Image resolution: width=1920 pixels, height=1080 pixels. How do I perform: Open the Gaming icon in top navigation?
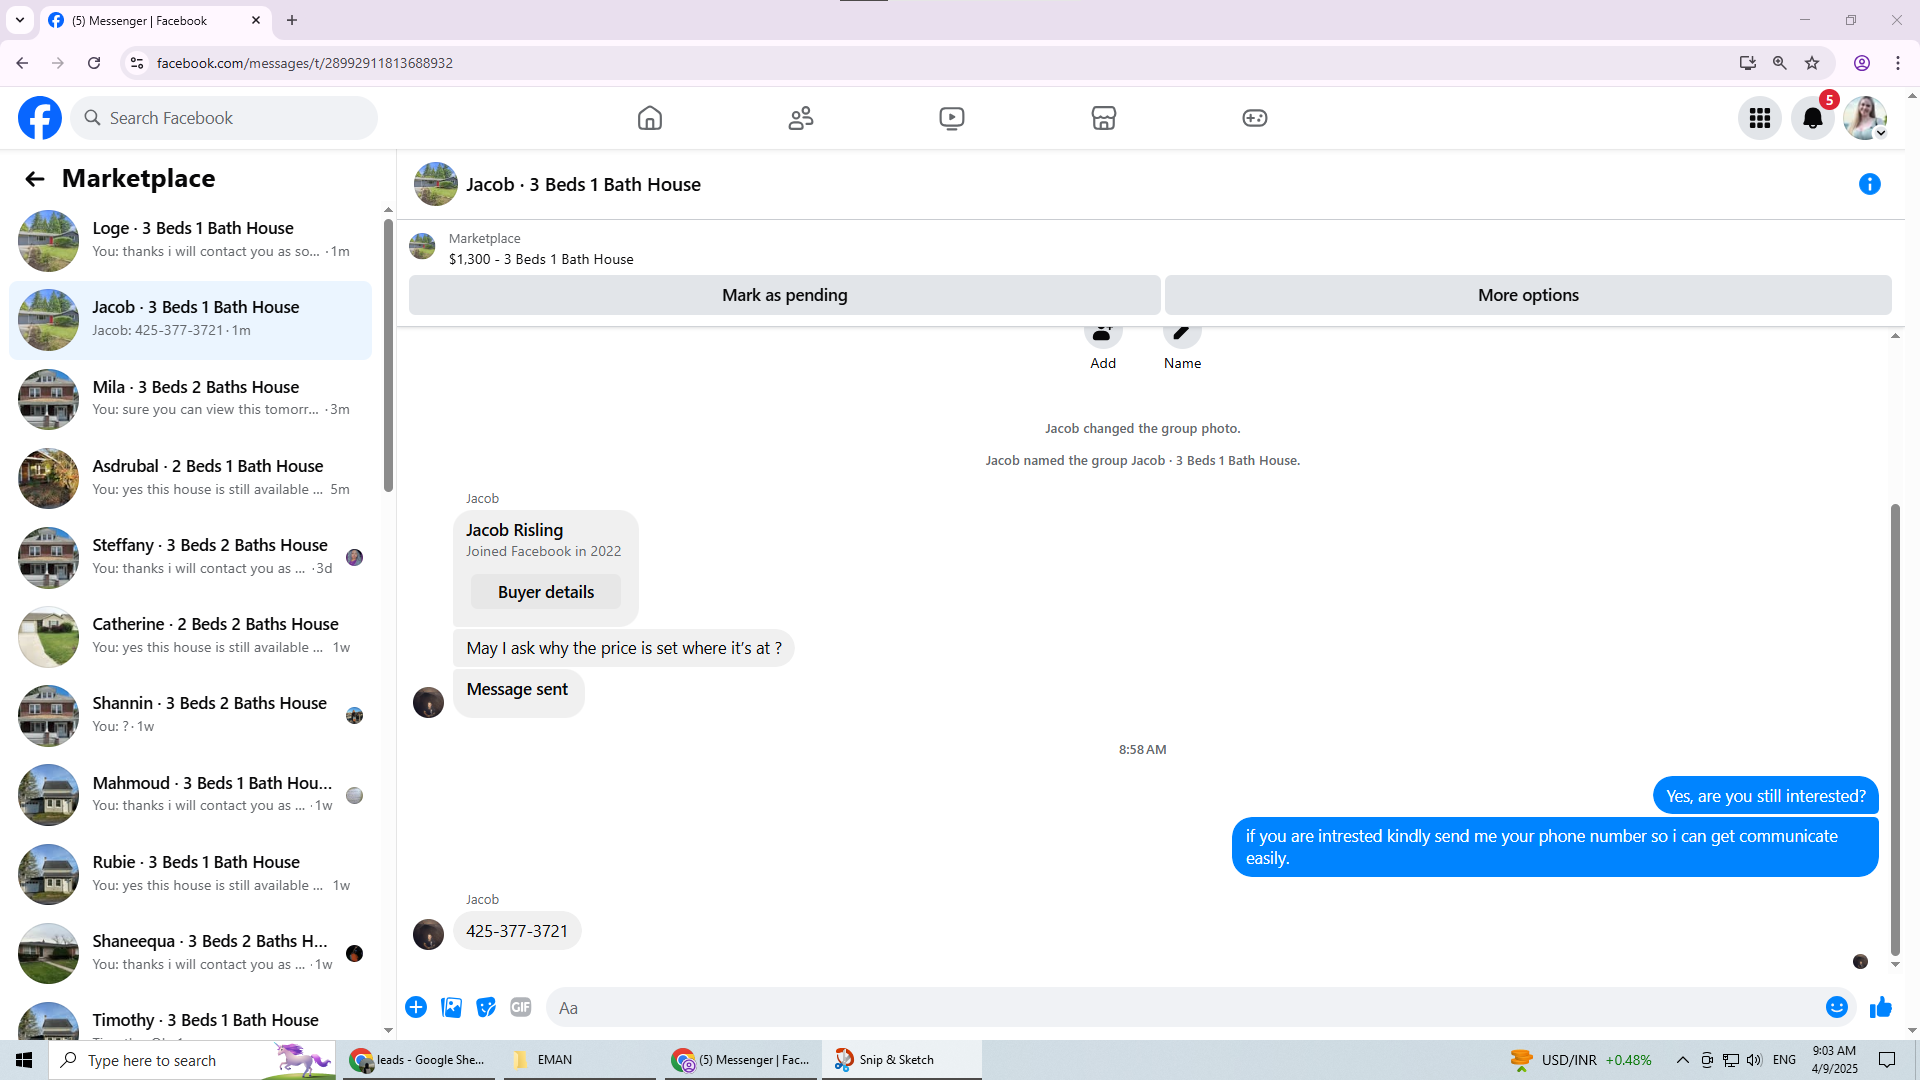point(1255,118)
